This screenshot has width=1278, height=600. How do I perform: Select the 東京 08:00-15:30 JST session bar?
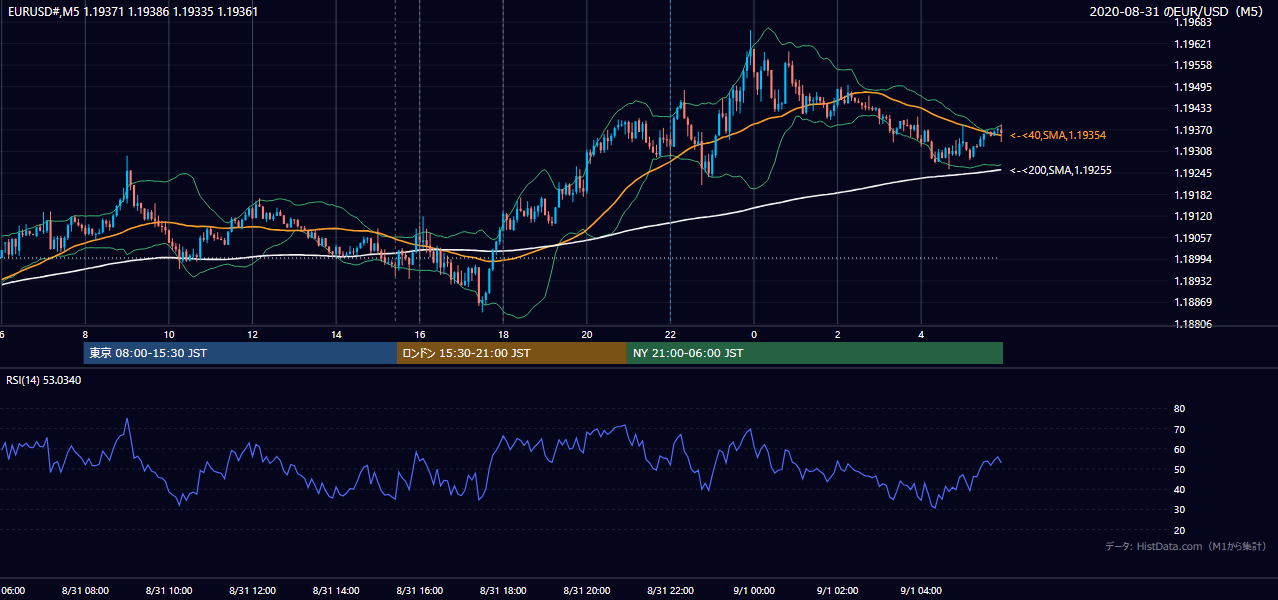(x=240, y=353)
